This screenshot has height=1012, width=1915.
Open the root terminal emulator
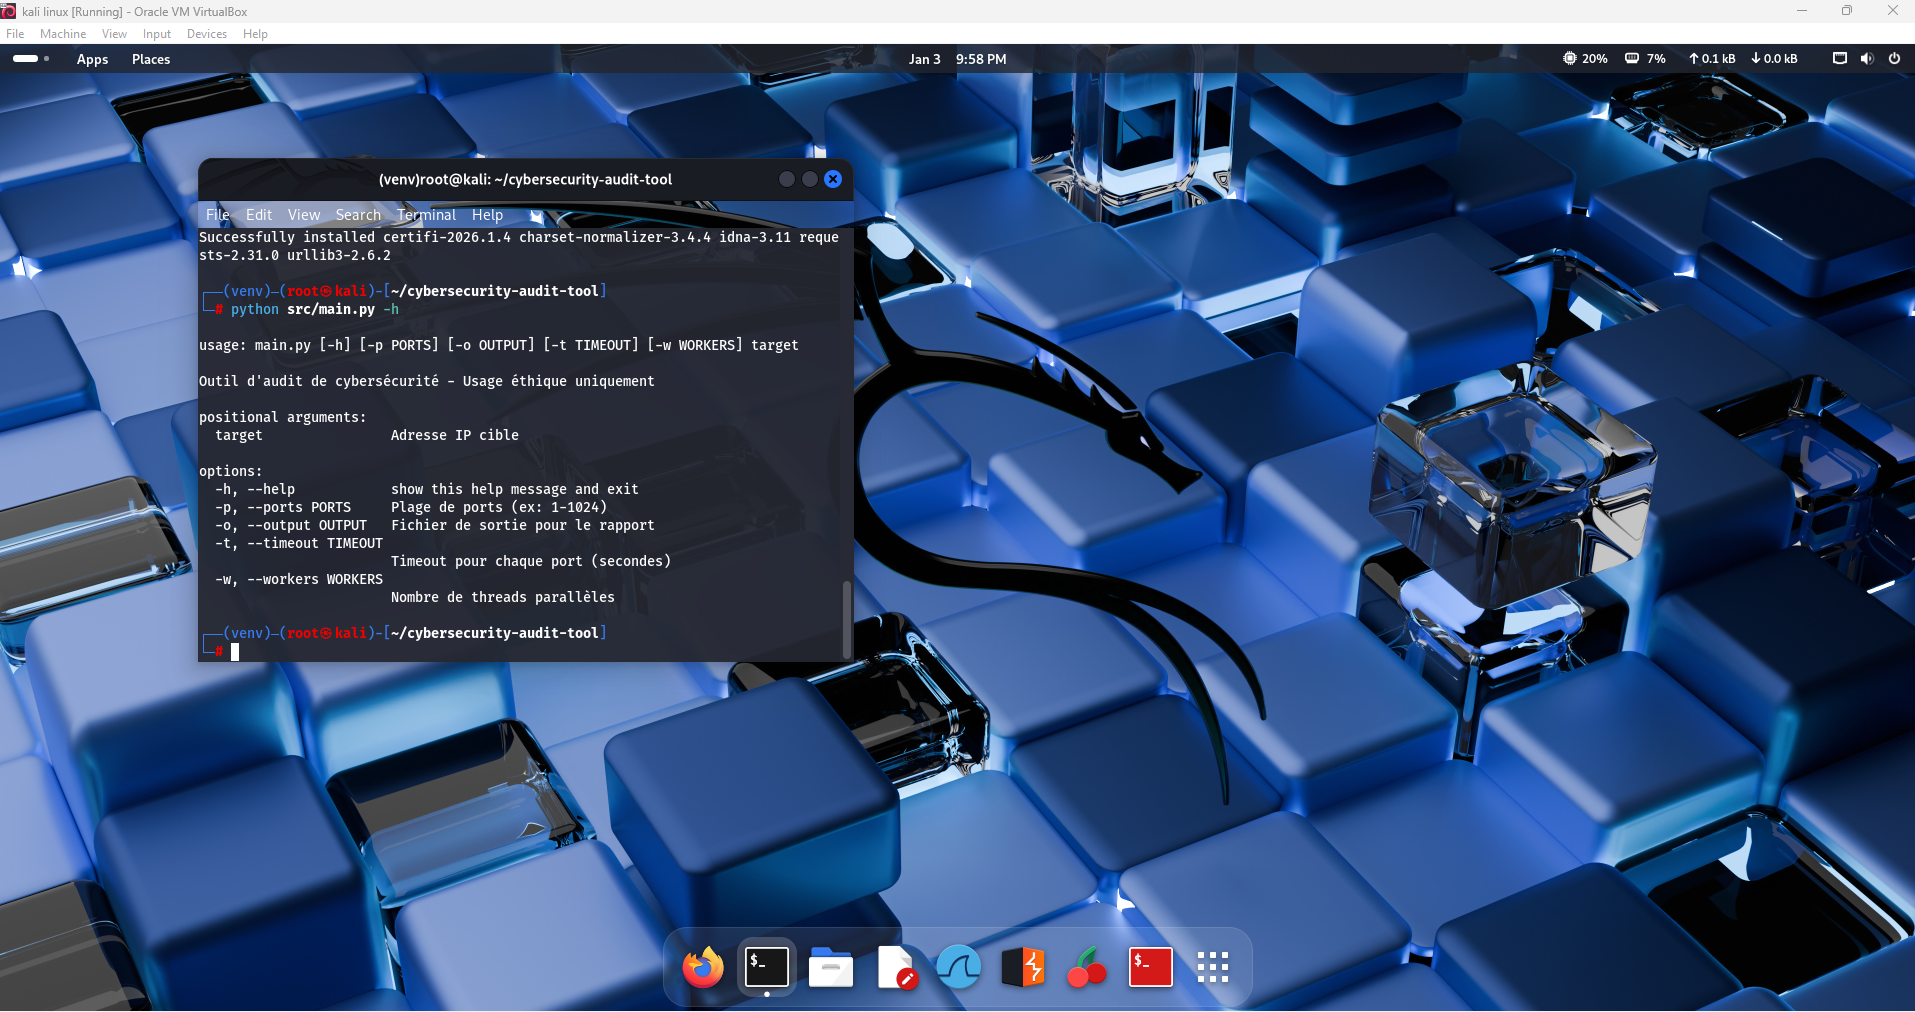tap(1149, 966)
